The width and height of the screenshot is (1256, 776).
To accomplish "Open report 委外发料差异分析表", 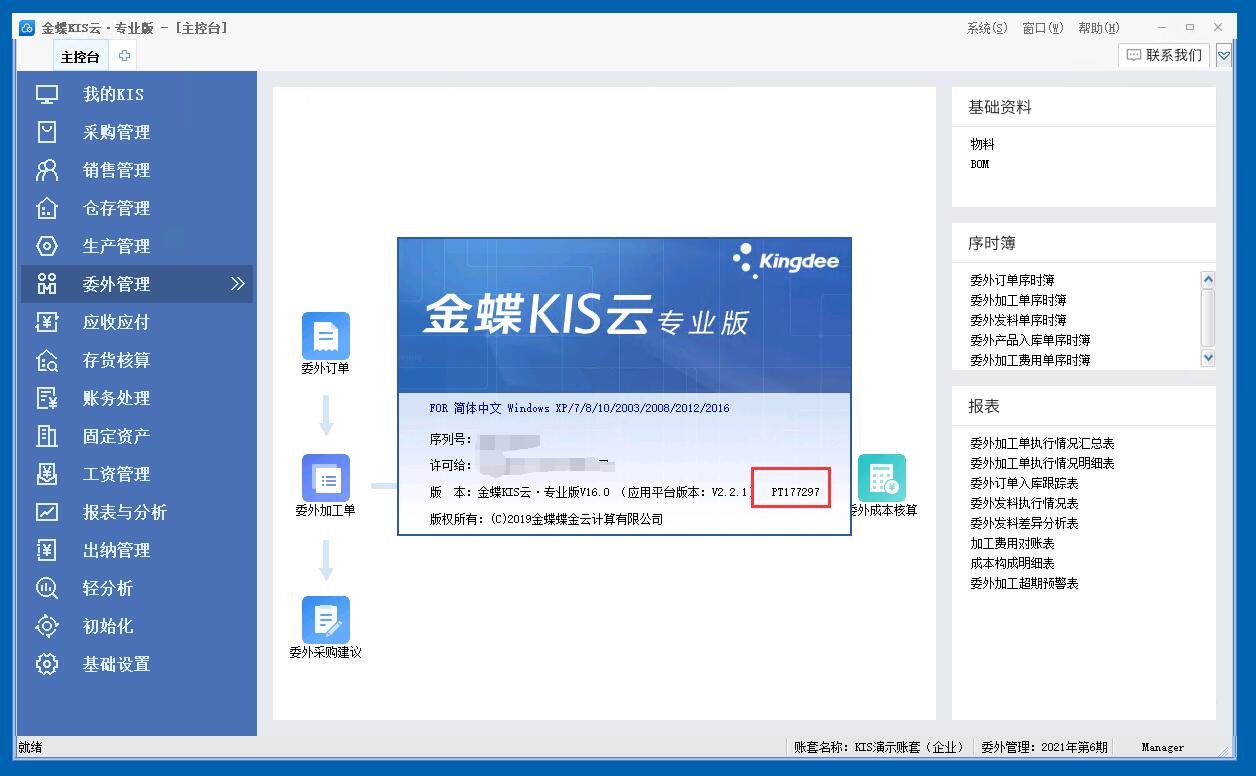I will click(1024, 523).
